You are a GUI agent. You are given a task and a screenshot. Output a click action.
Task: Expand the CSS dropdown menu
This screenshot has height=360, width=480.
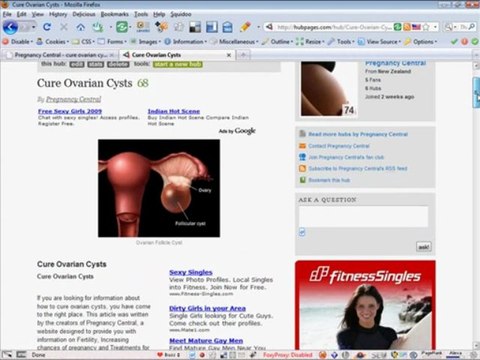(84, 42)
